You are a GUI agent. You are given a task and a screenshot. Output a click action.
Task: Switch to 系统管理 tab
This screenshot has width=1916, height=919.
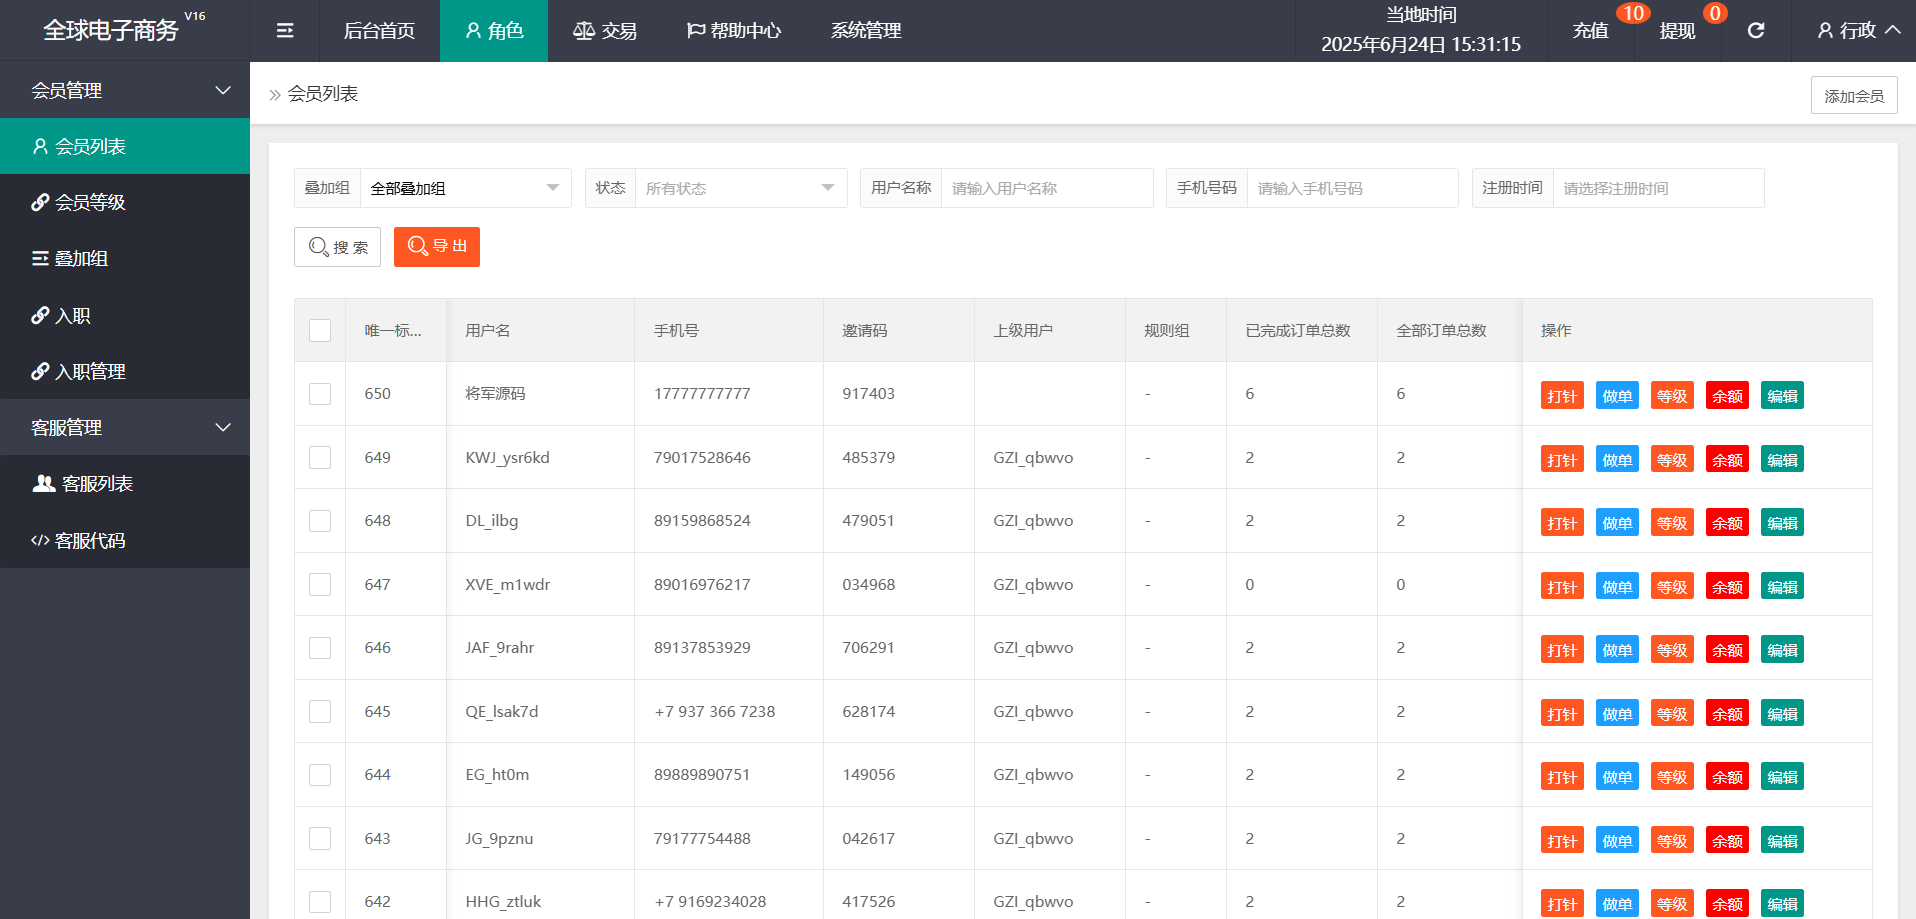click(866, 31)
